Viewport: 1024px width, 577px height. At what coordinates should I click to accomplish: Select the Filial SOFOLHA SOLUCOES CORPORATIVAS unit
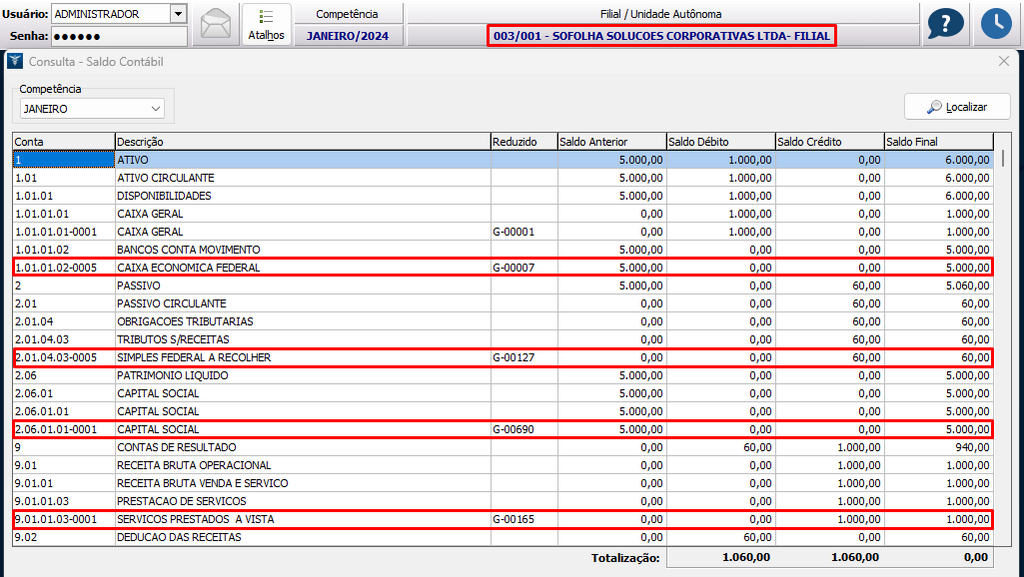[661, 36]
